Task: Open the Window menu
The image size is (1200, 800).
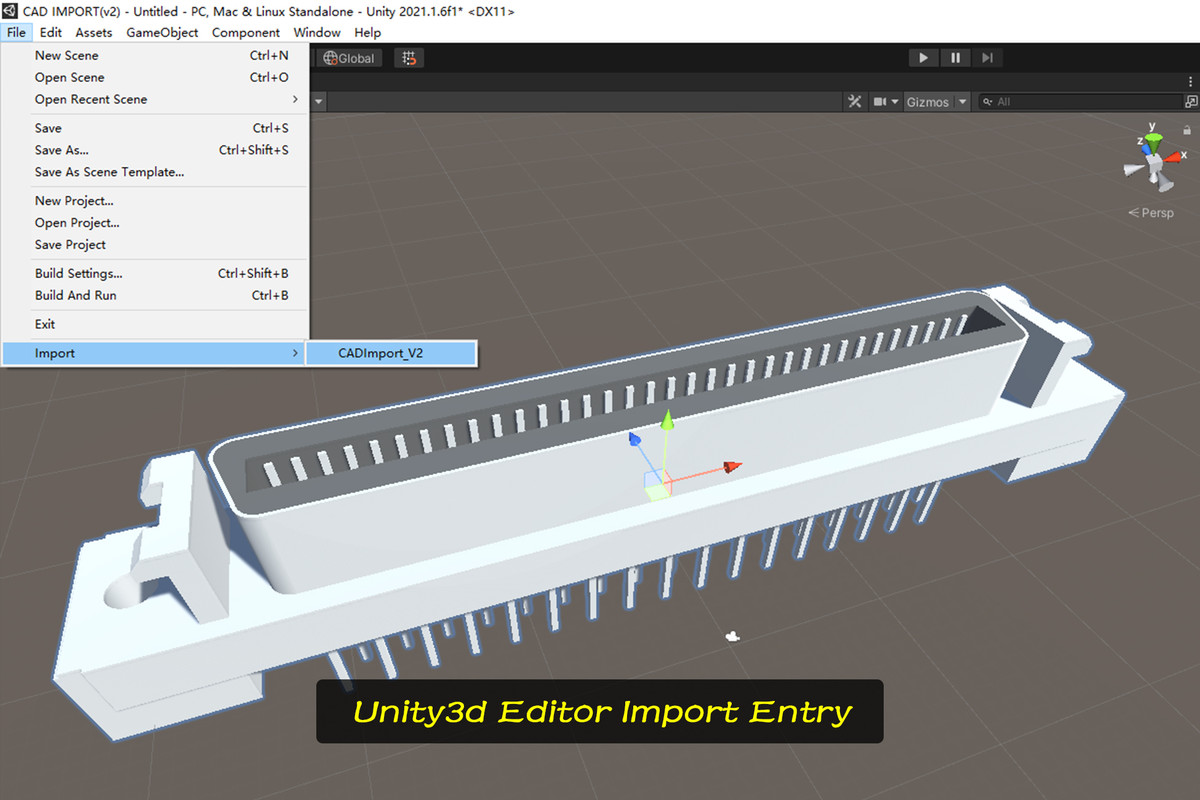Action: tap(317, 32)
